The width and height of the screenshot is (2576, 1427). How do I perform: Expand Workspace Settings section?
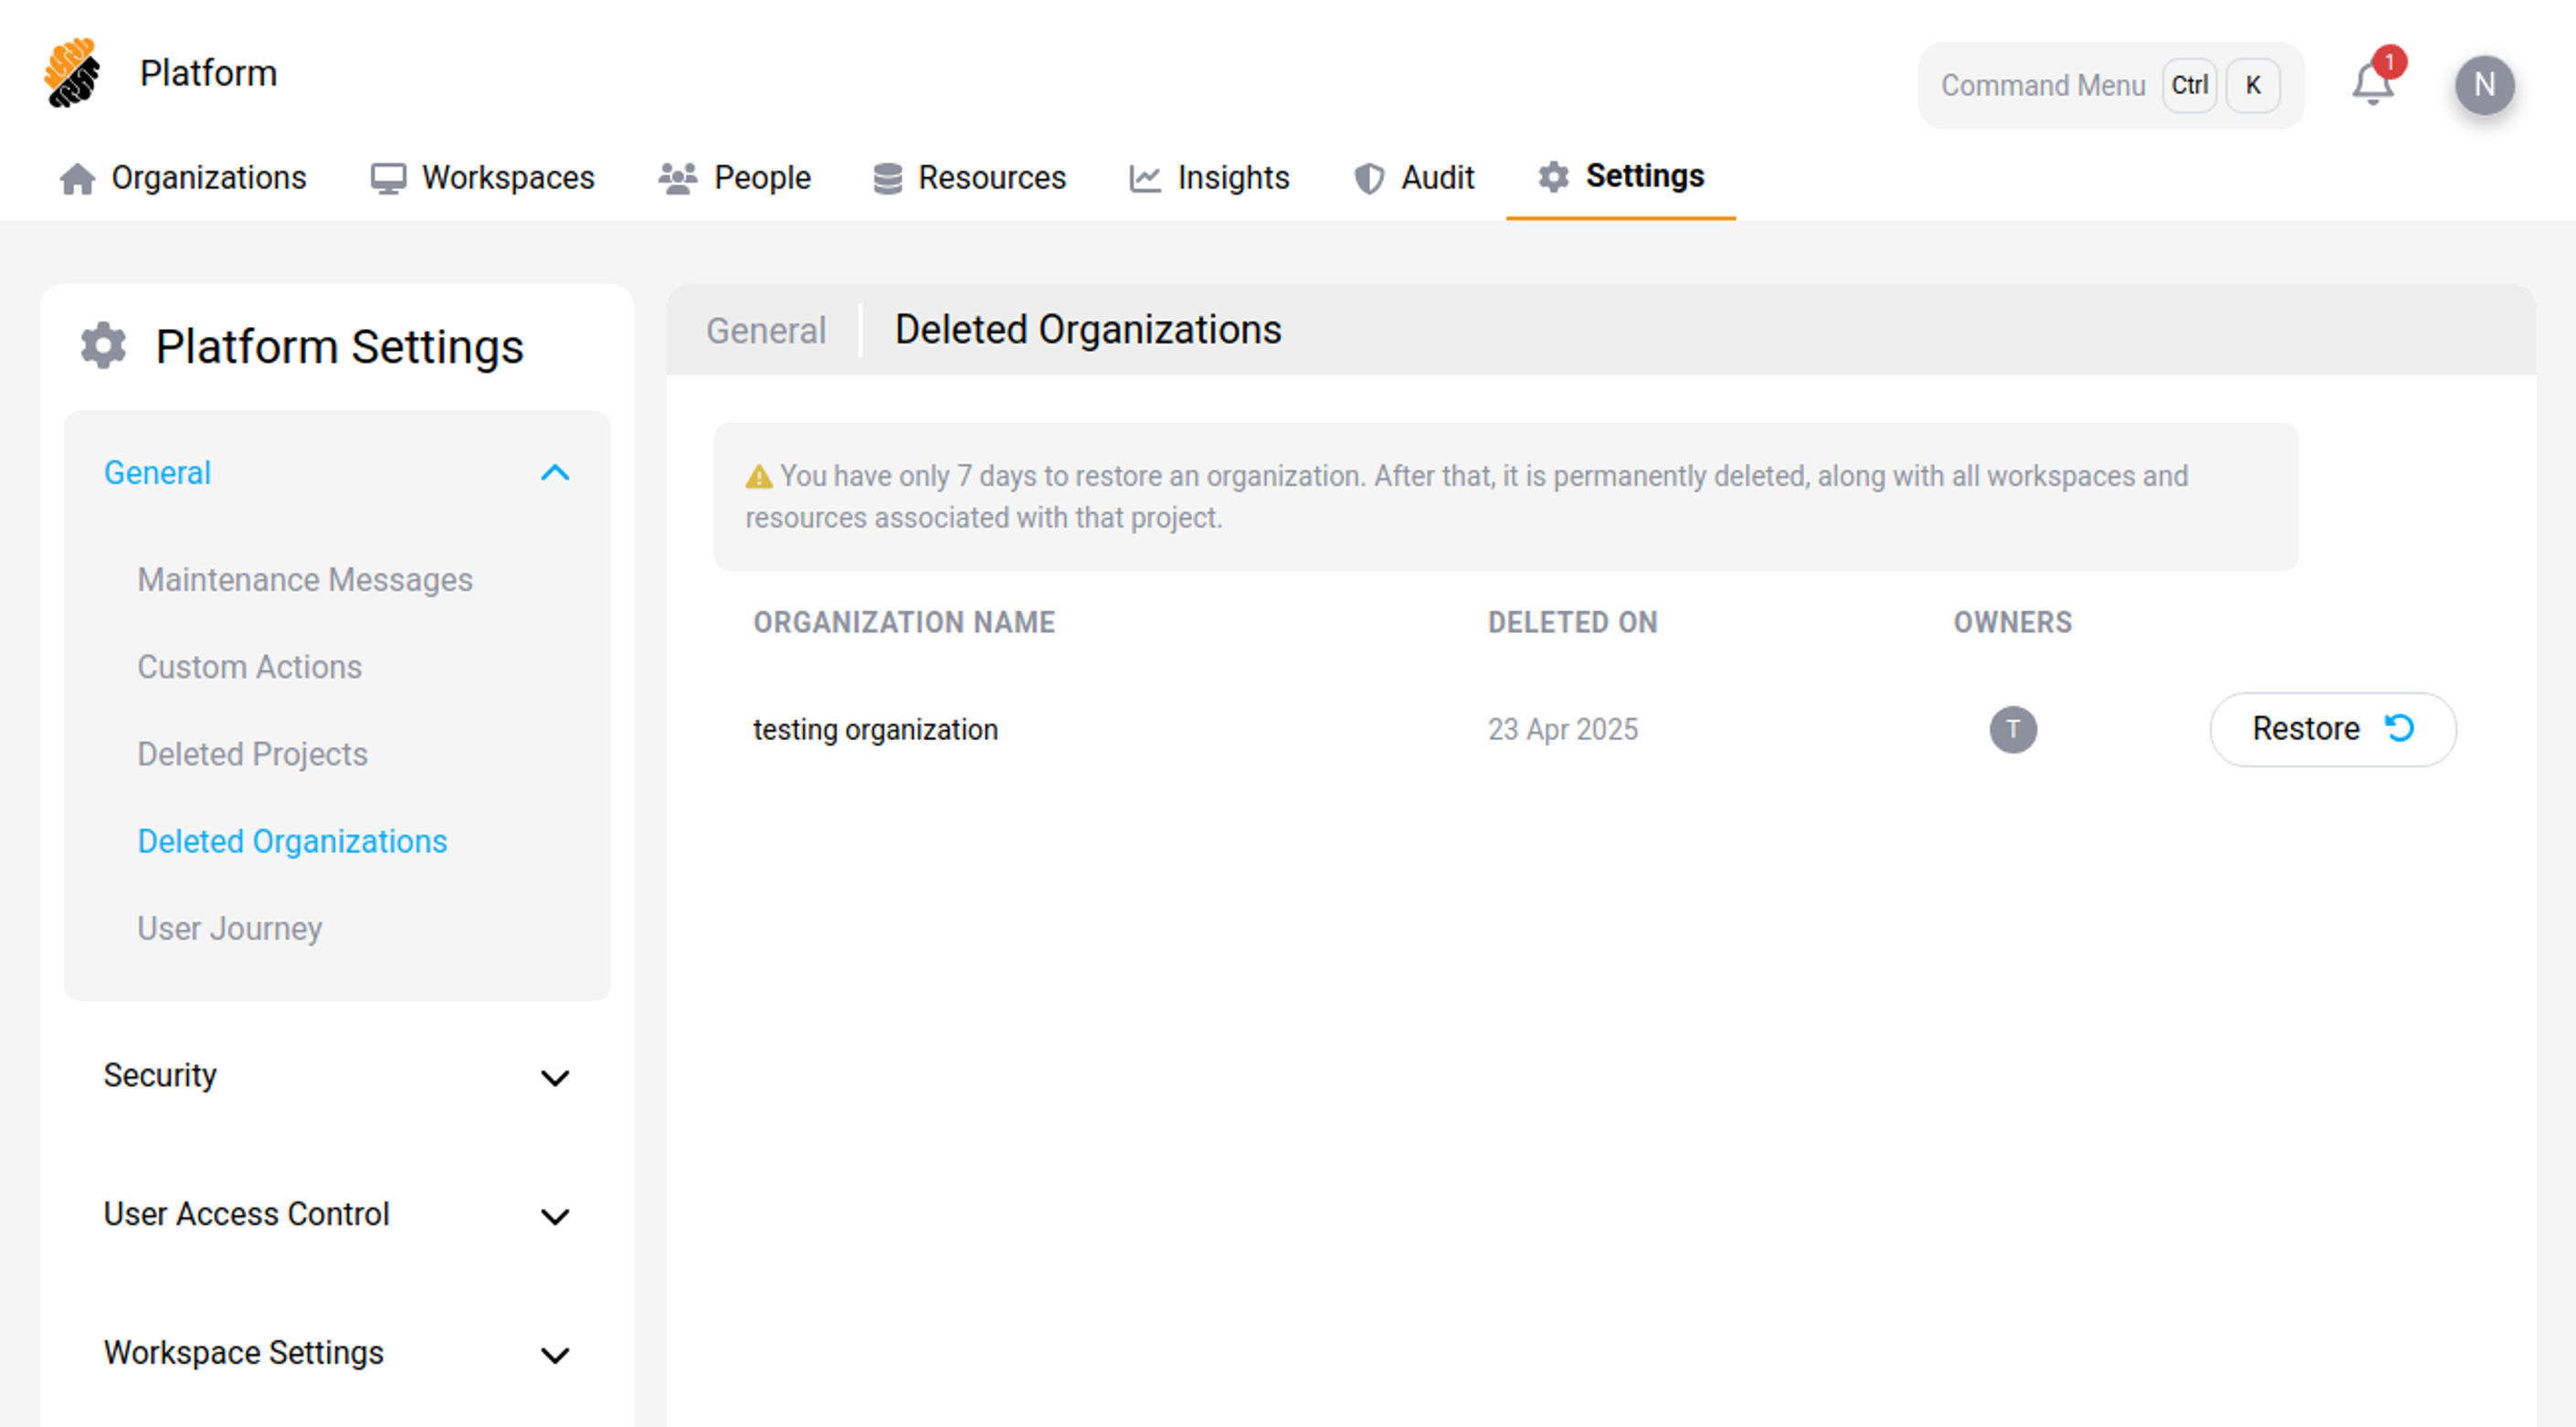pos(555,1355)
